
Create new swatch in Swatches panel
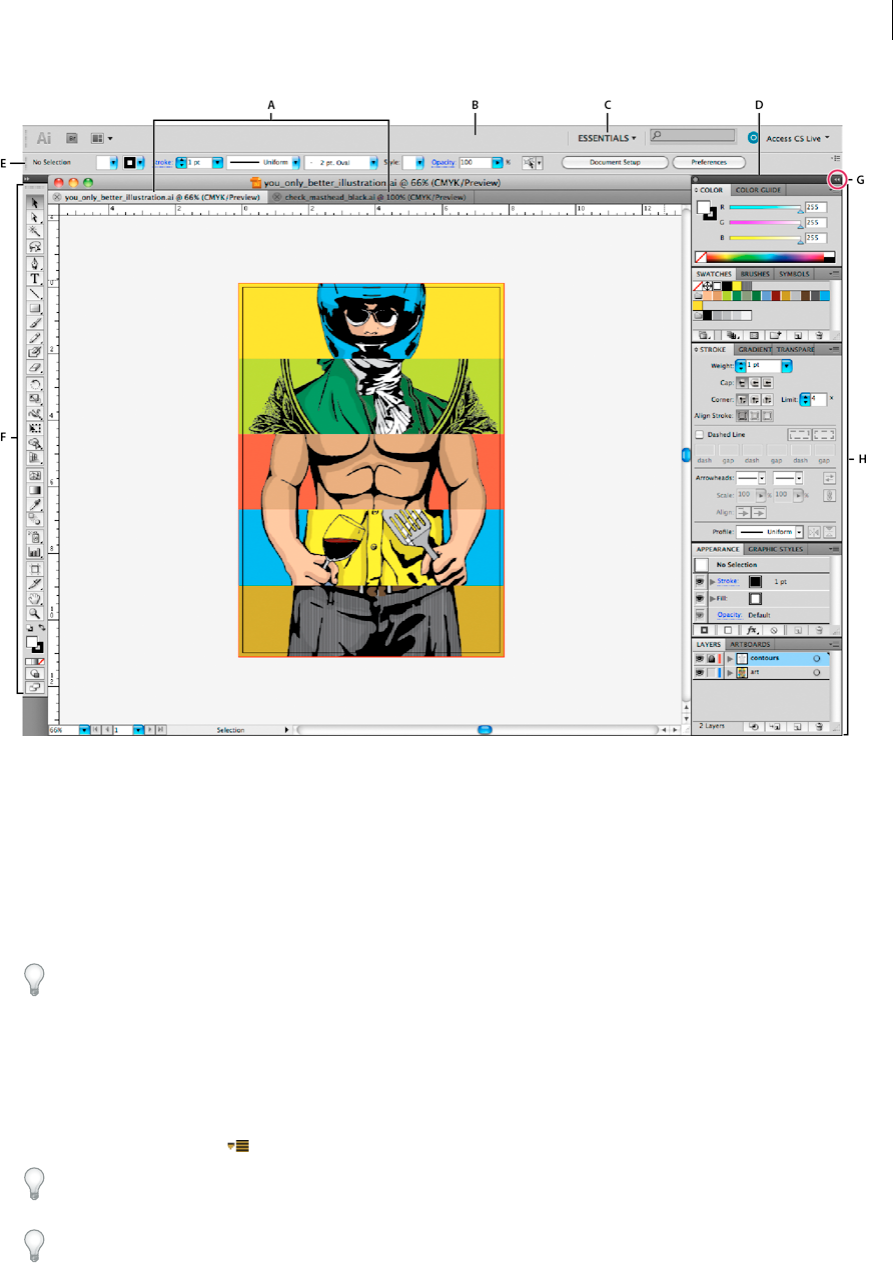[x=798, y=335]
